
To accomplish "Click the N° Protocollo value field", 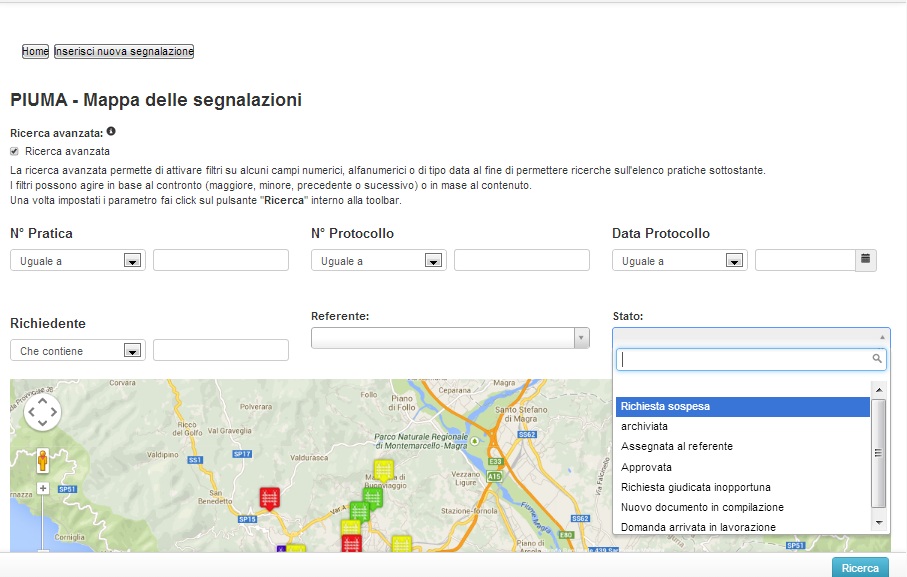I will point(522,260).
